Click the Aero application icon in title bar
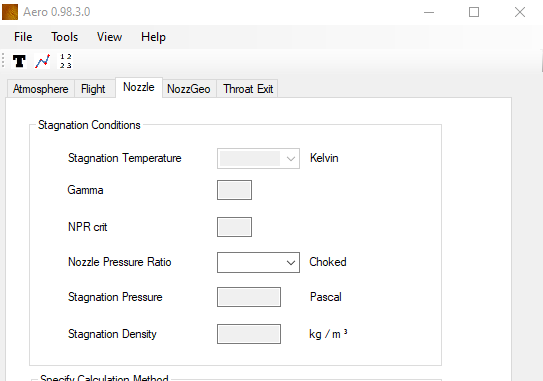The width and height of the screenshot is (543, 381). (x=10, y=12)
